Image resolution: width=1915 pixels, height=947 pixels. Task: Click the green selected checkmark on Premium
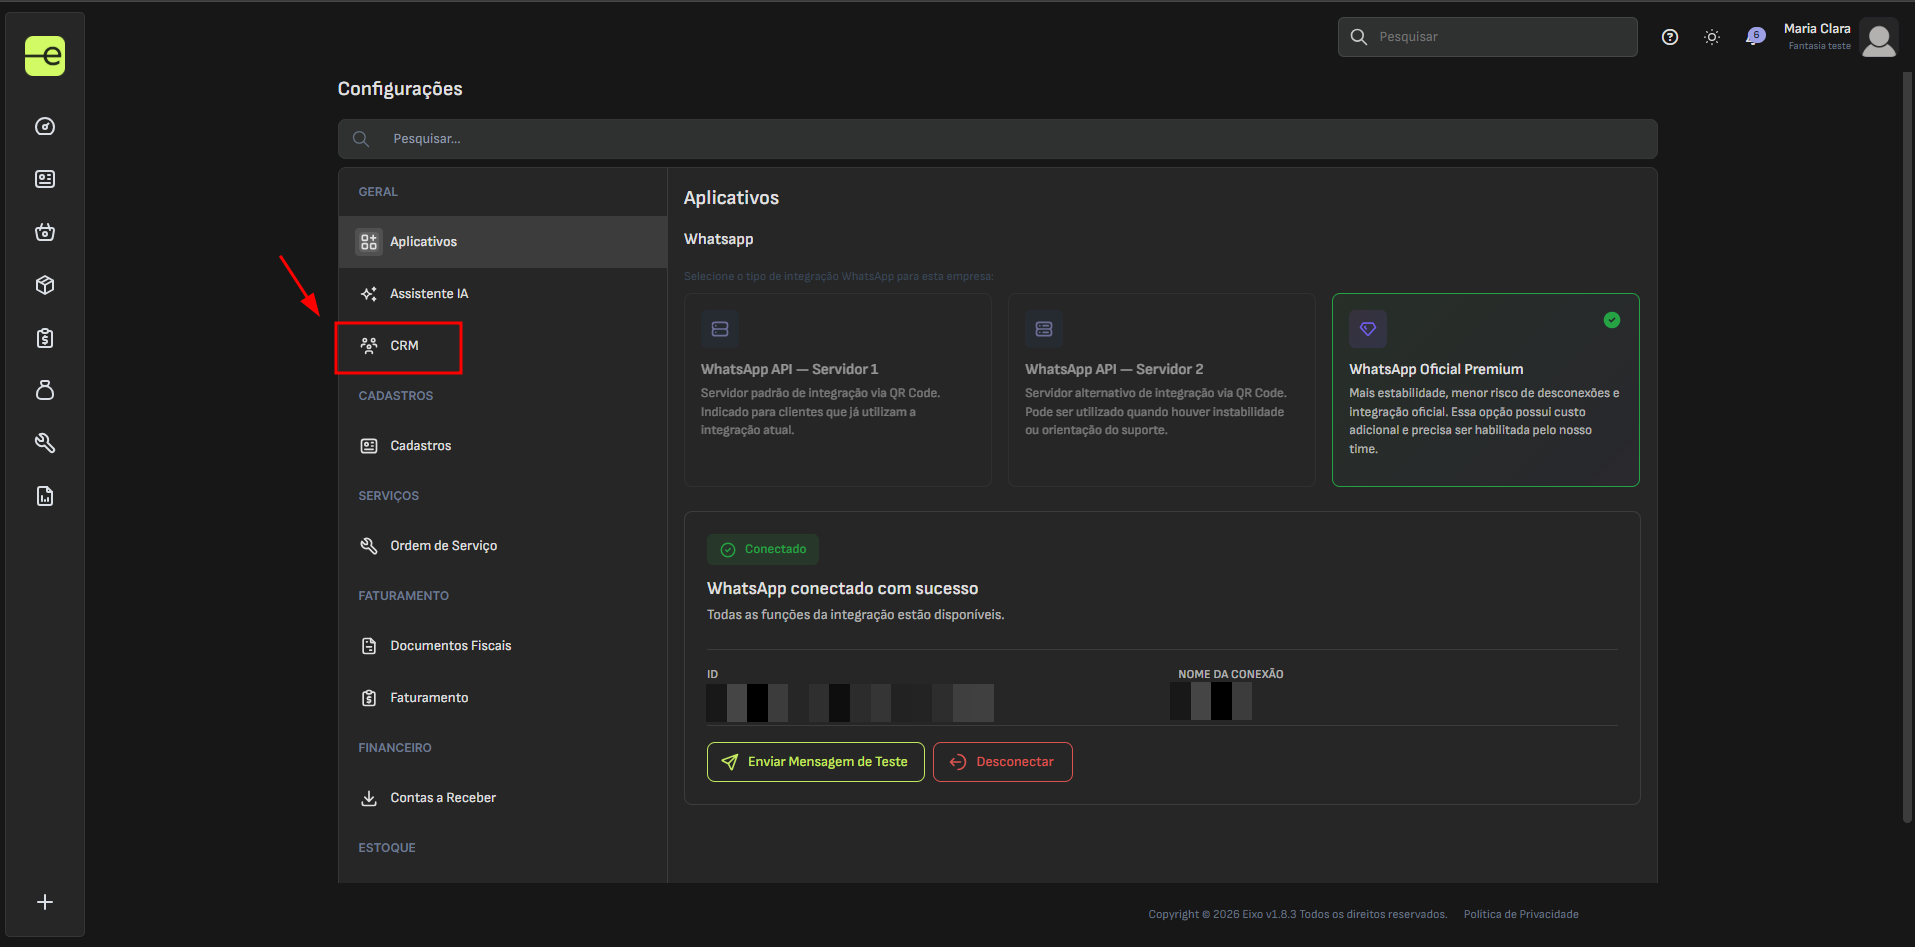[1612, 320]
